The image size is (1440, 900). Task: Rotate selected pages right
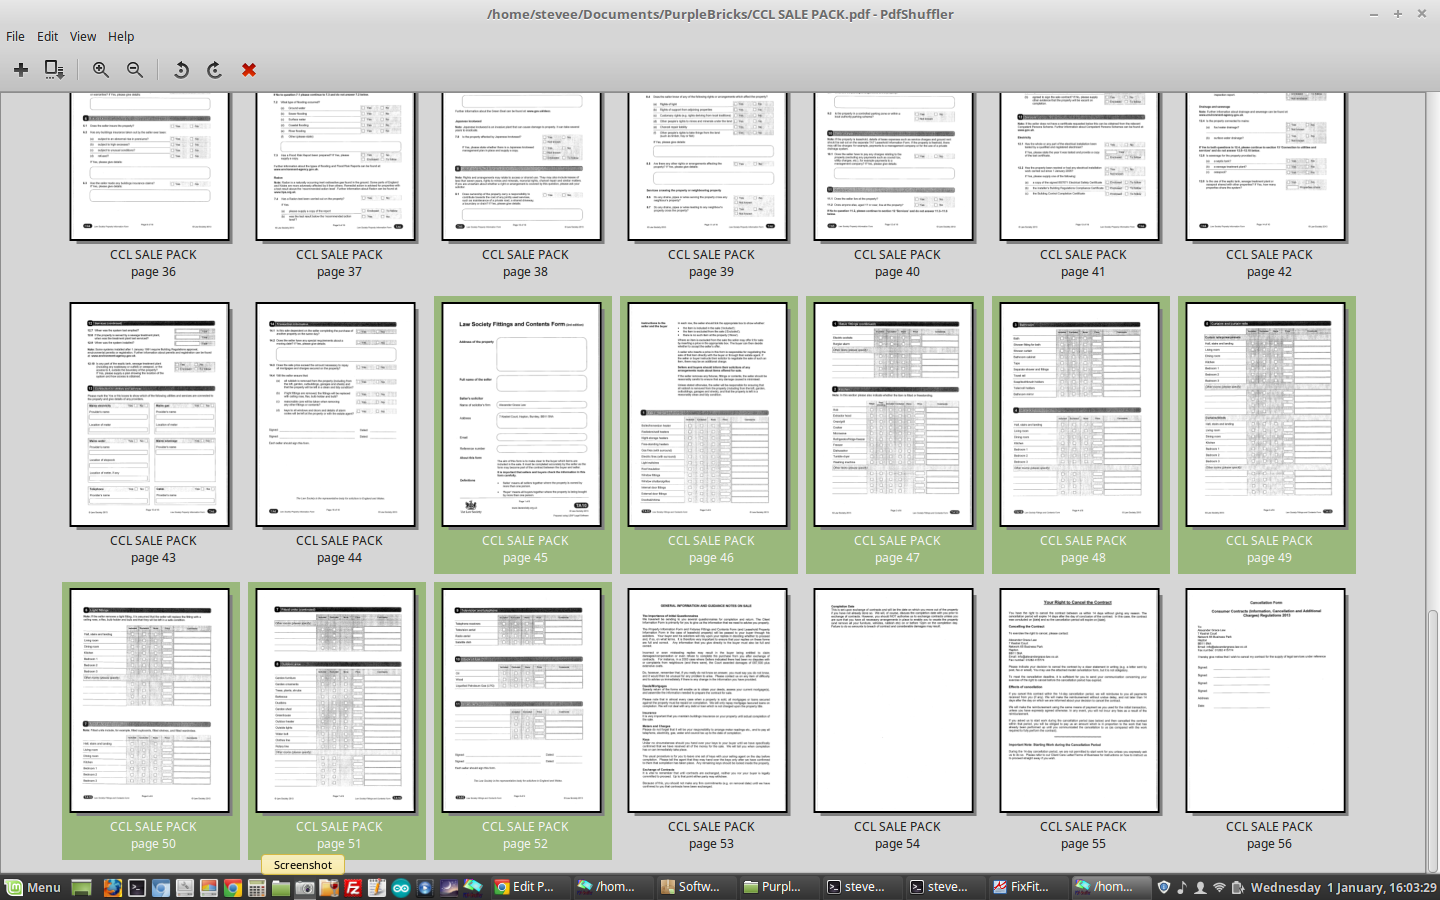click(214, 69)
